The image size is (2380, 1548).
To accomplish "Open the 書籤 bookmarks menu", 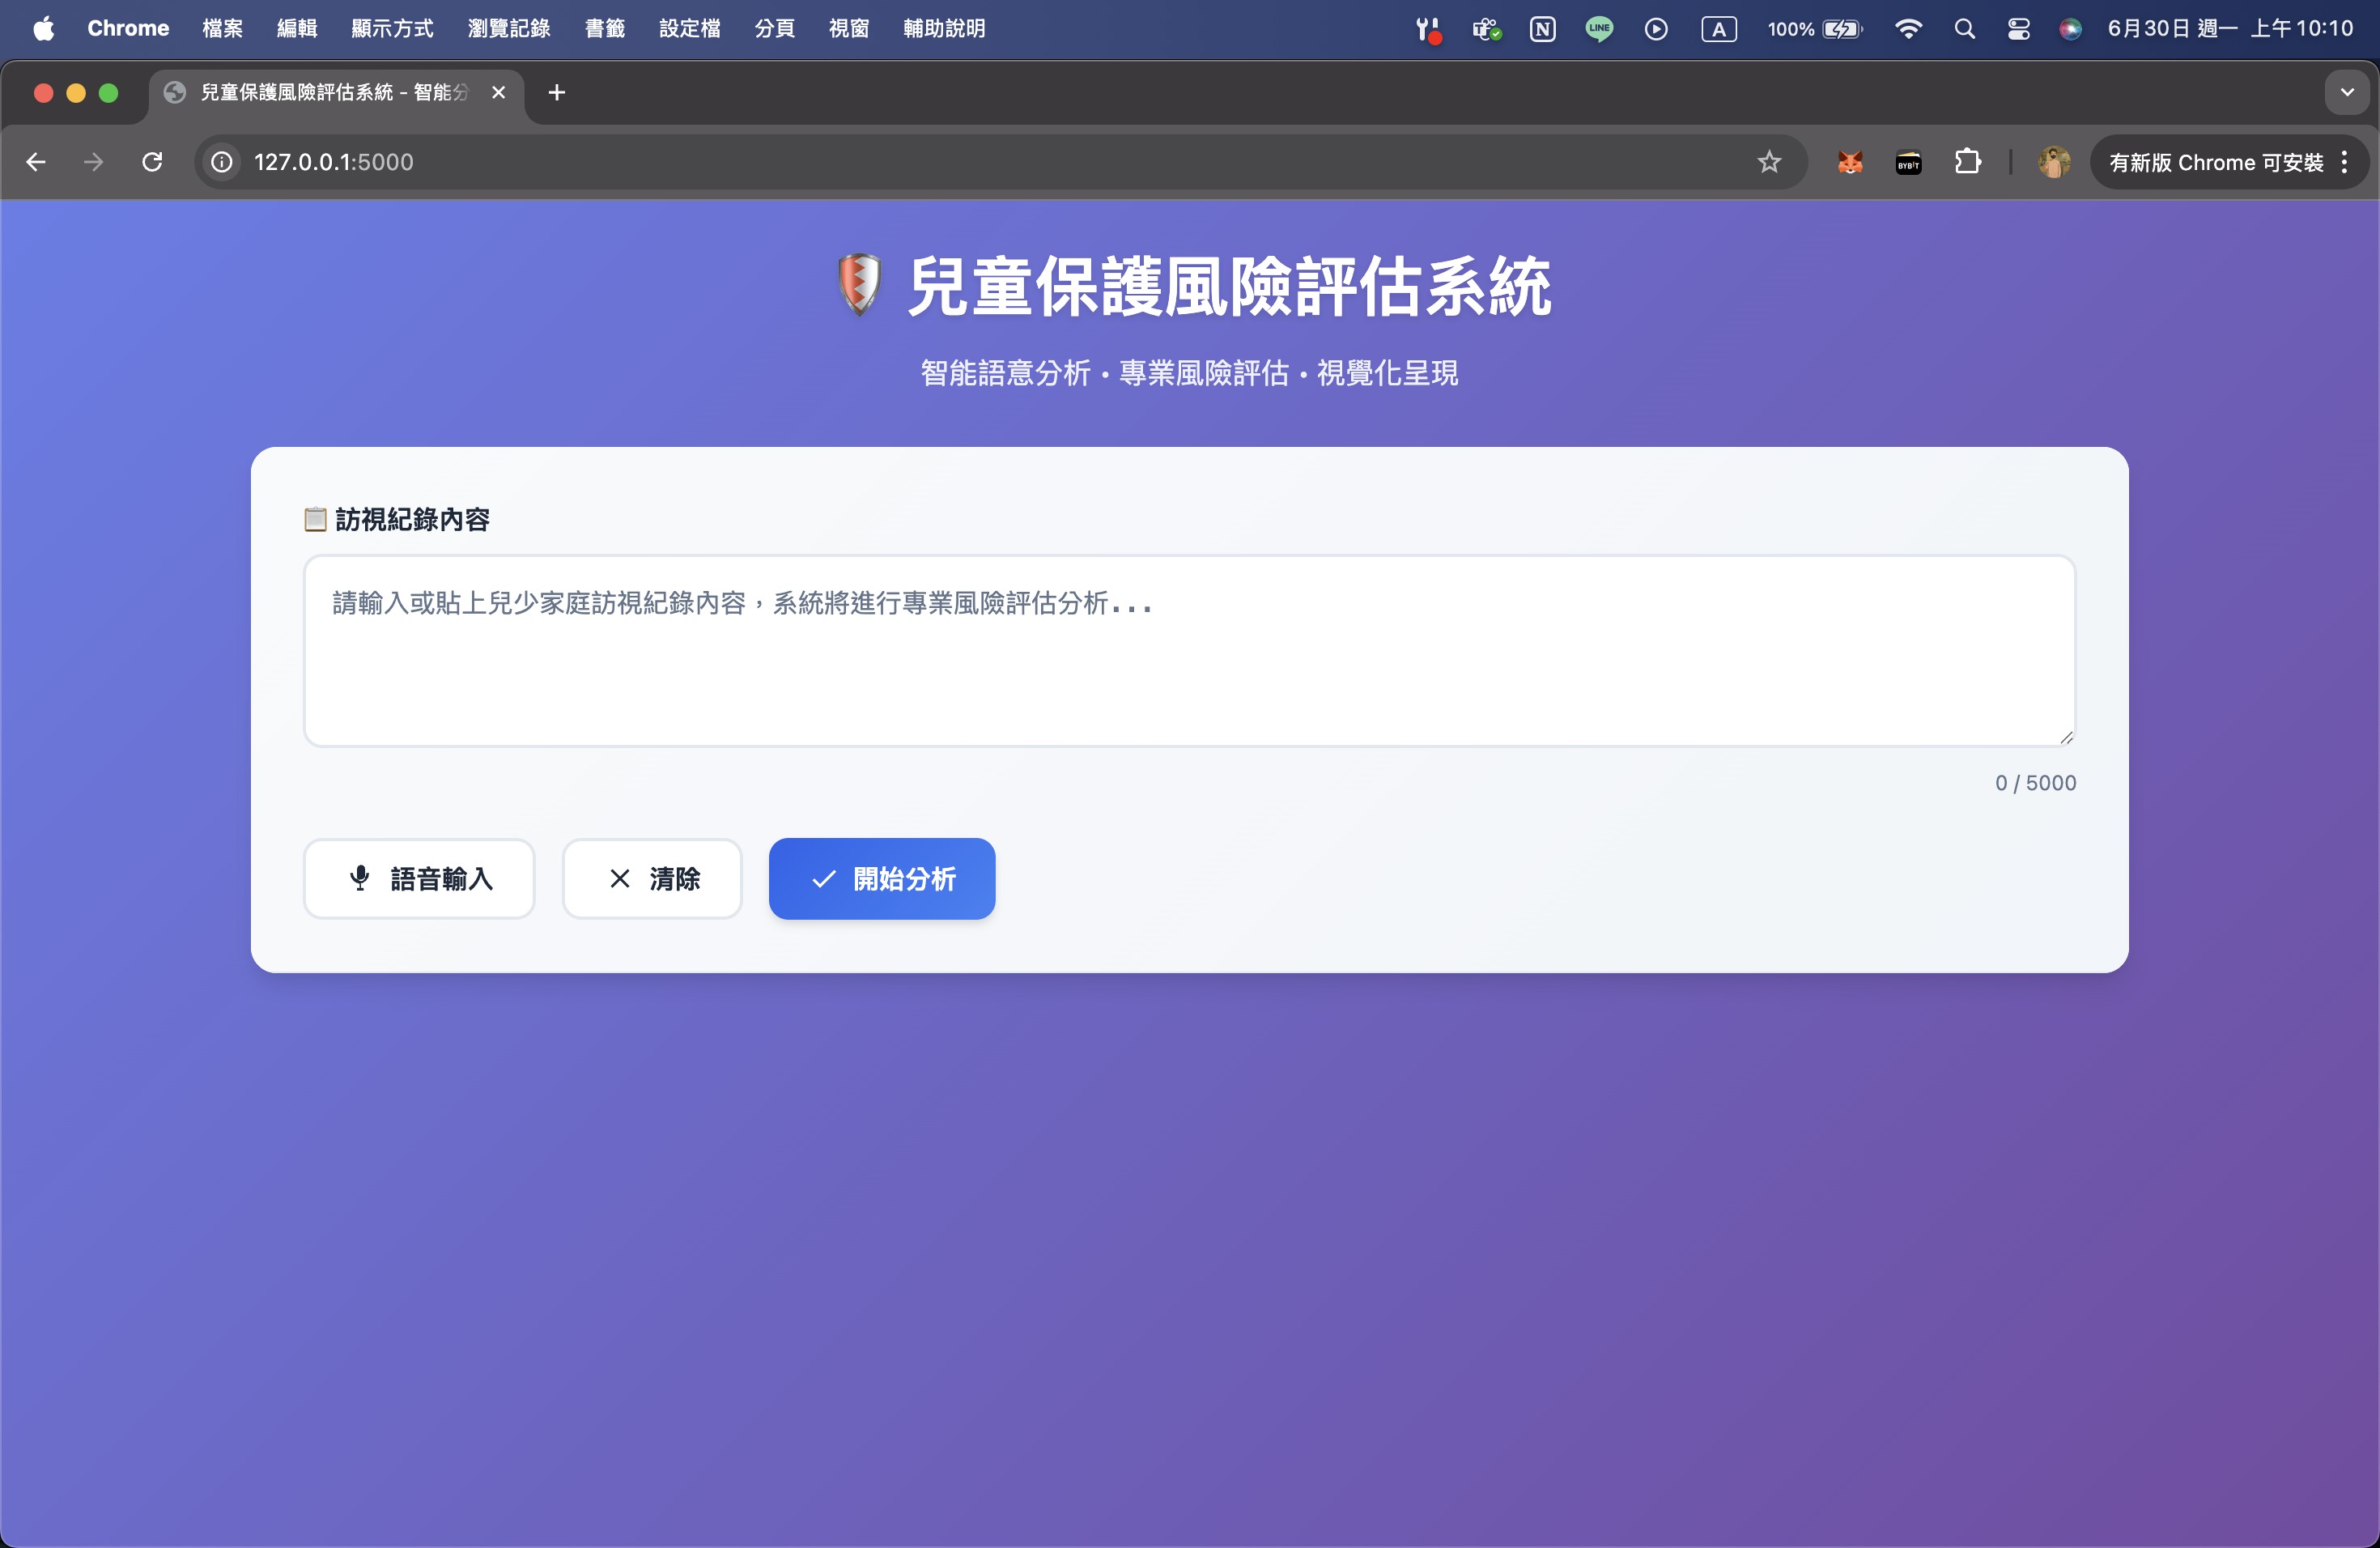I will 604,28.
